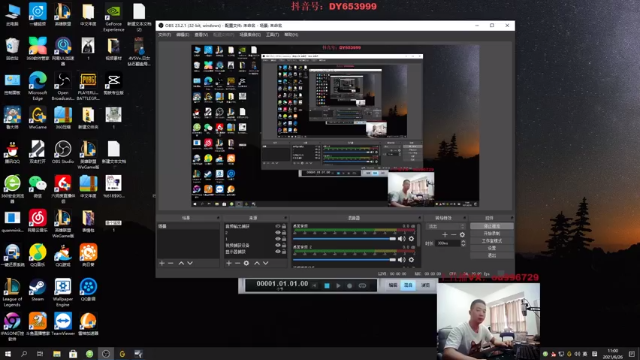Viewport: 640px width, 360px height.
Task: Adjust the second mixer channel volume slider
Action: coord(344,260)
